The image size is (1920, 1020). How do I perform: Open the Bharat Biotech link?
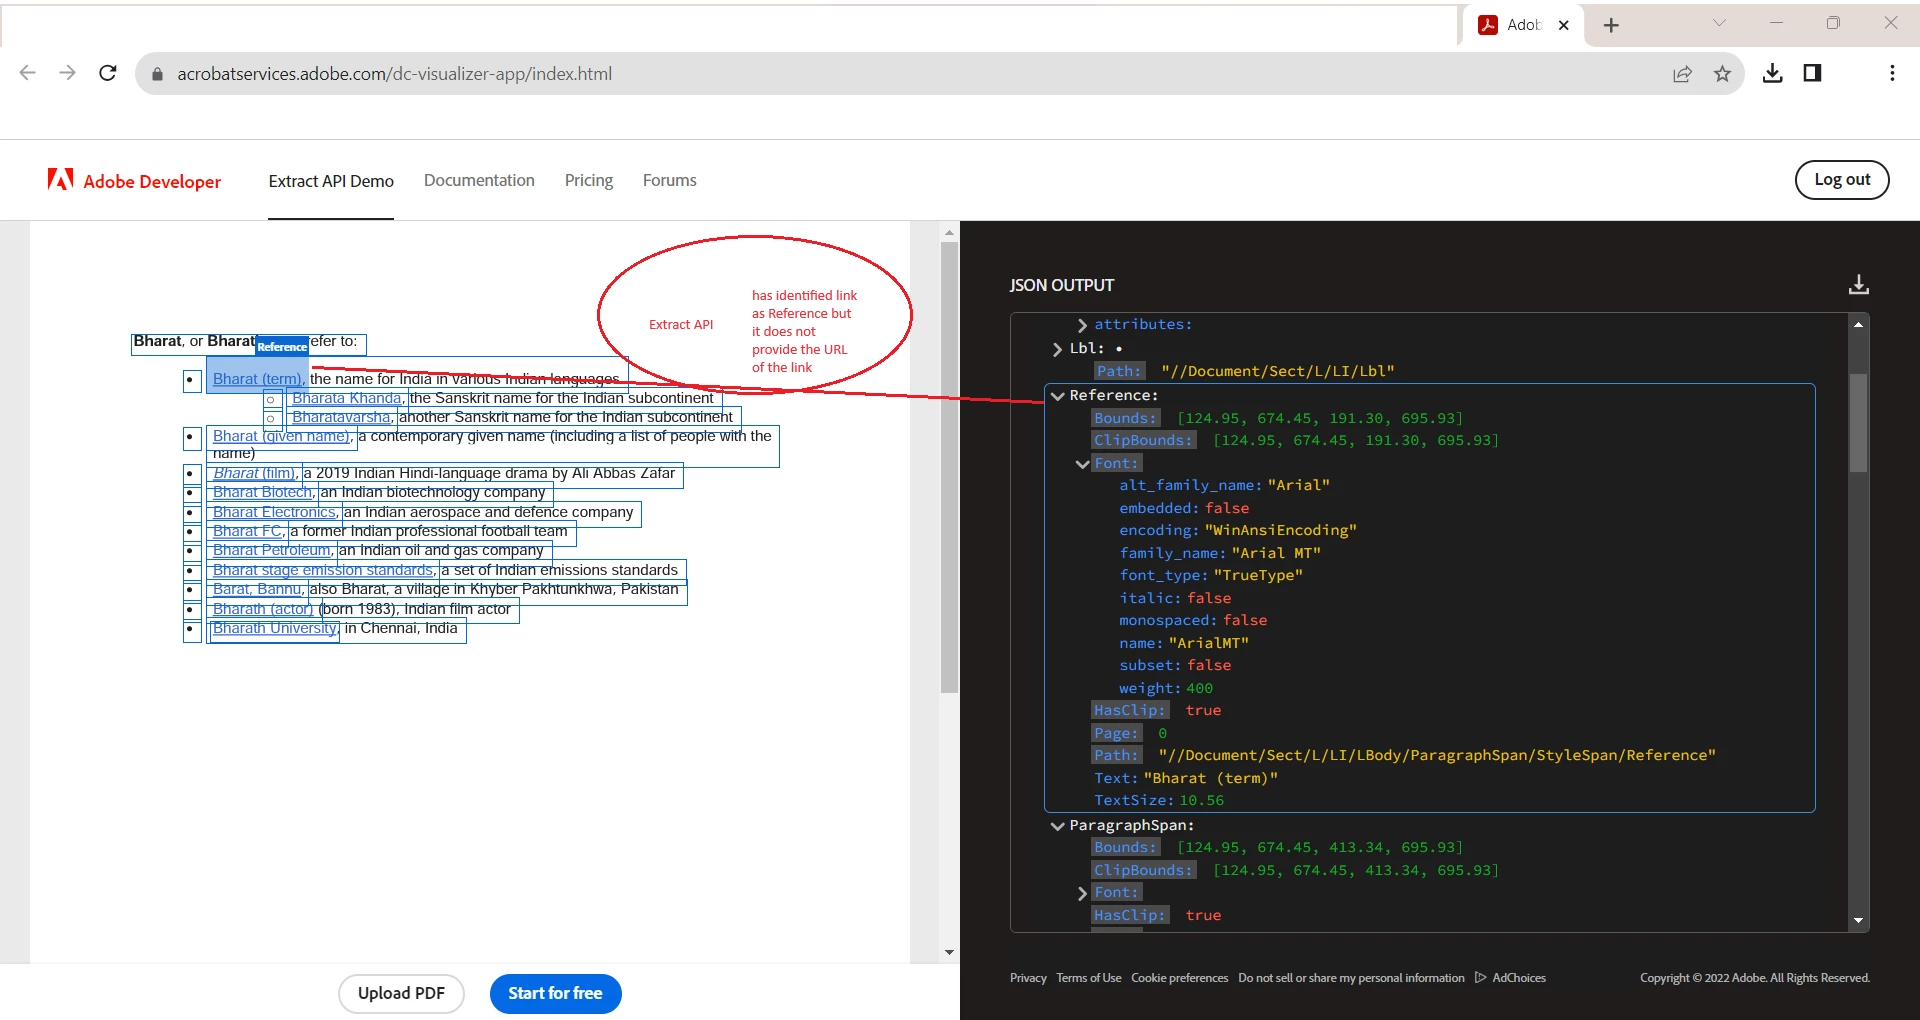pos(262,492)
